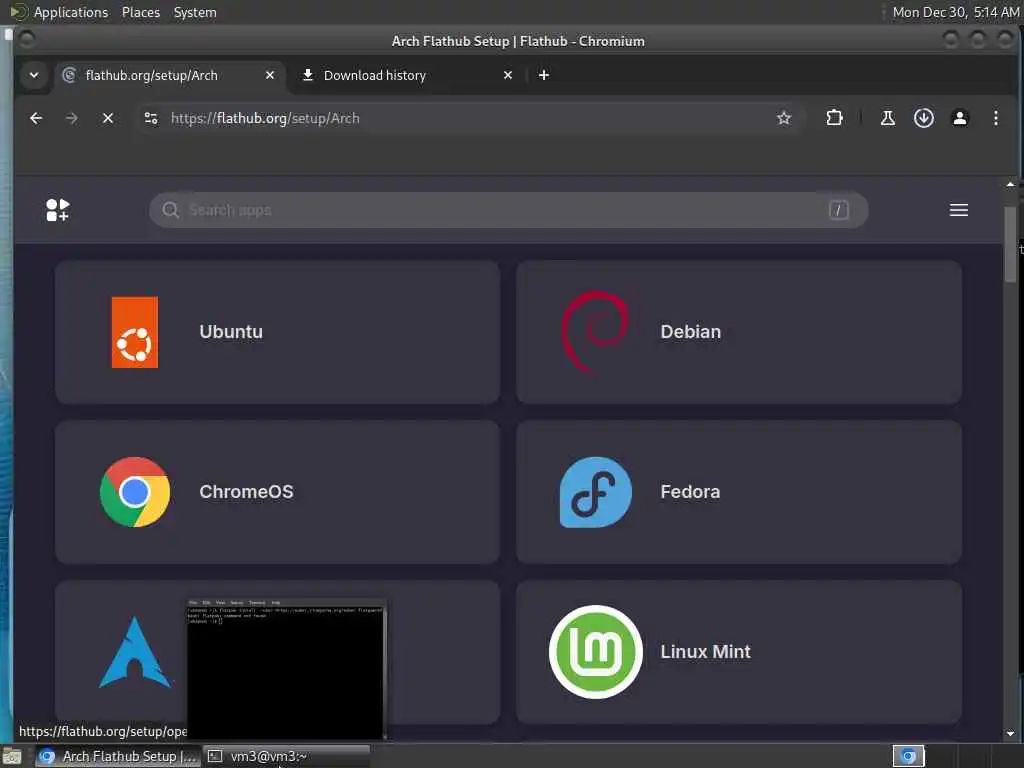Close the flathub.org/setup/Arch tab
Viewport: 1024px width, 768px height.
(x=270, y=75)
